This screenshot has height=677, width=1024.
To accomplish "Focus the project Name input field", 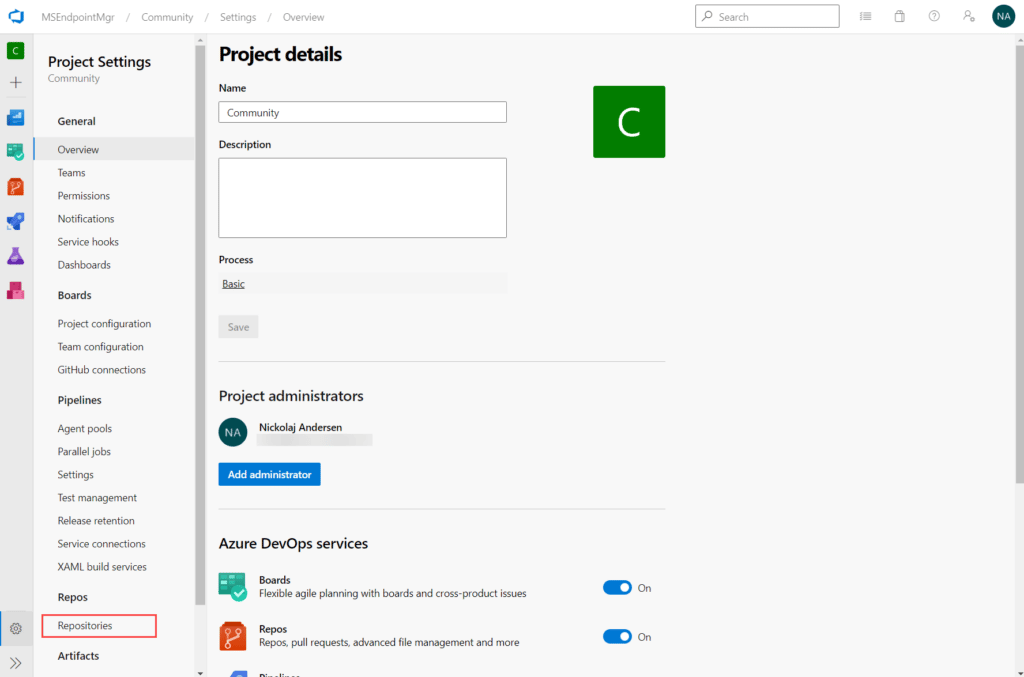I will 362,112.
